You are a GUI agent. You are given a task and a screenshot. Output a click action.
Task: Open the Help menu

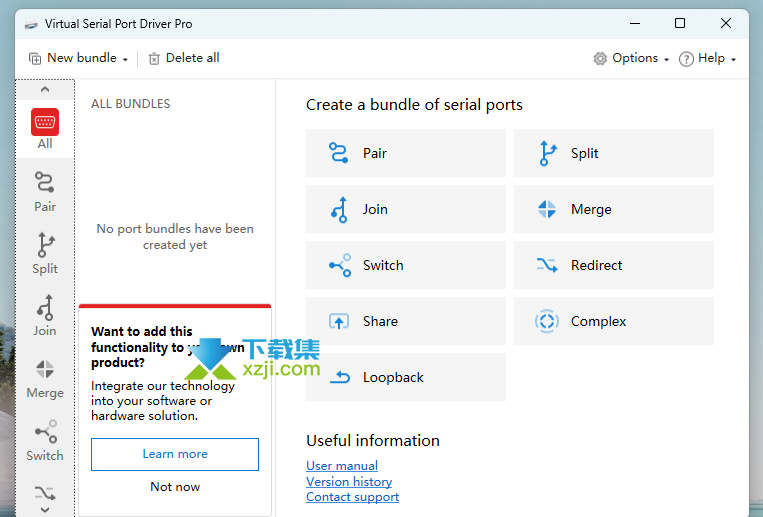(707, 58)
